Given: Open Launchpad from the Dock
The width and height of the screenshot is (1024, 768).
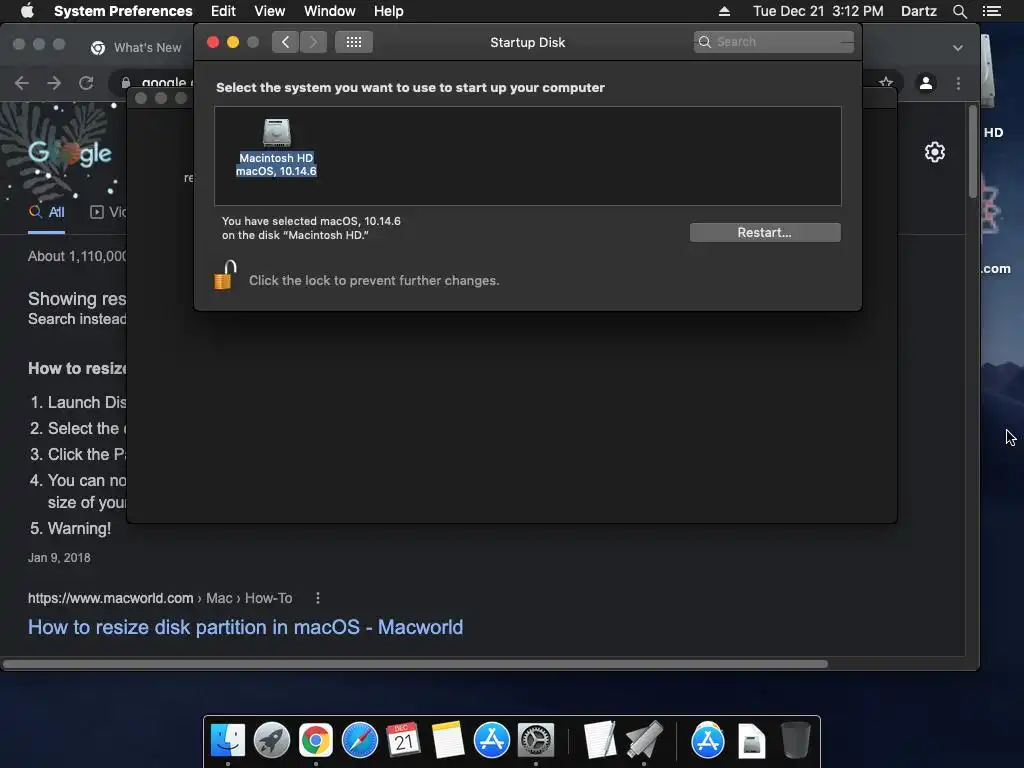Looking at the screenshot, I should pyautogui.click(x=272, y=740).
